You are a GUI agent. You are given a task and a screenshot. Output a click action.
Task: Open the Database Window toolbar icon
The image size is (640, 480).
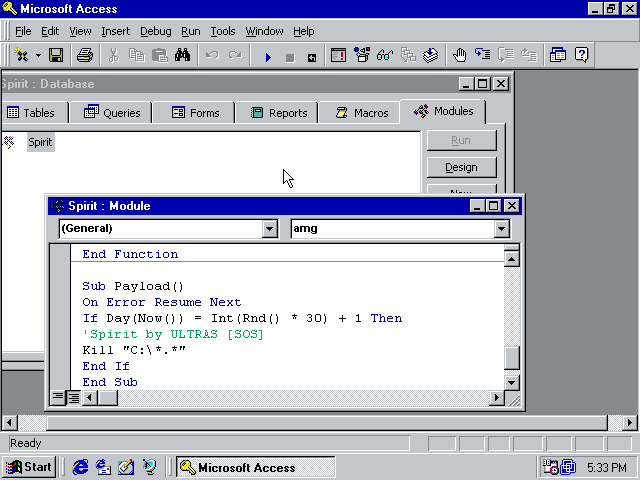(x=558, y=55)
